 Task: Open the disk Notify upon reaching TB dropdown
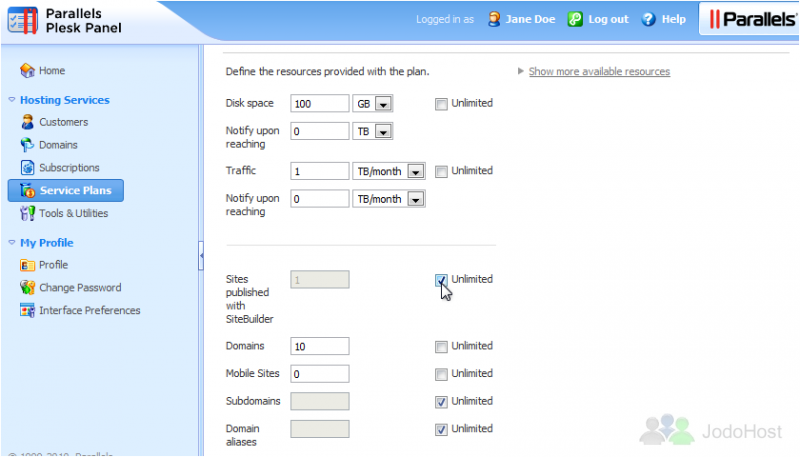point(372,131)
